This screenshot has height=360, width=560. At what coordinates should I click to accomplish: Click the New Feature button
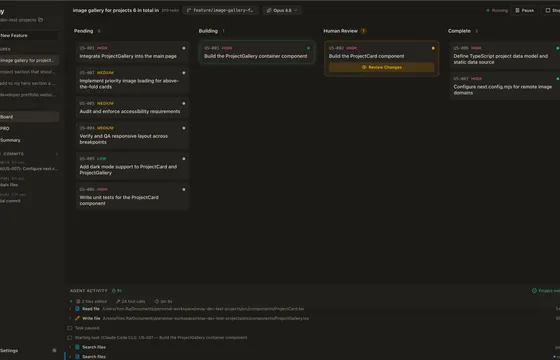(x=29, y=35)
